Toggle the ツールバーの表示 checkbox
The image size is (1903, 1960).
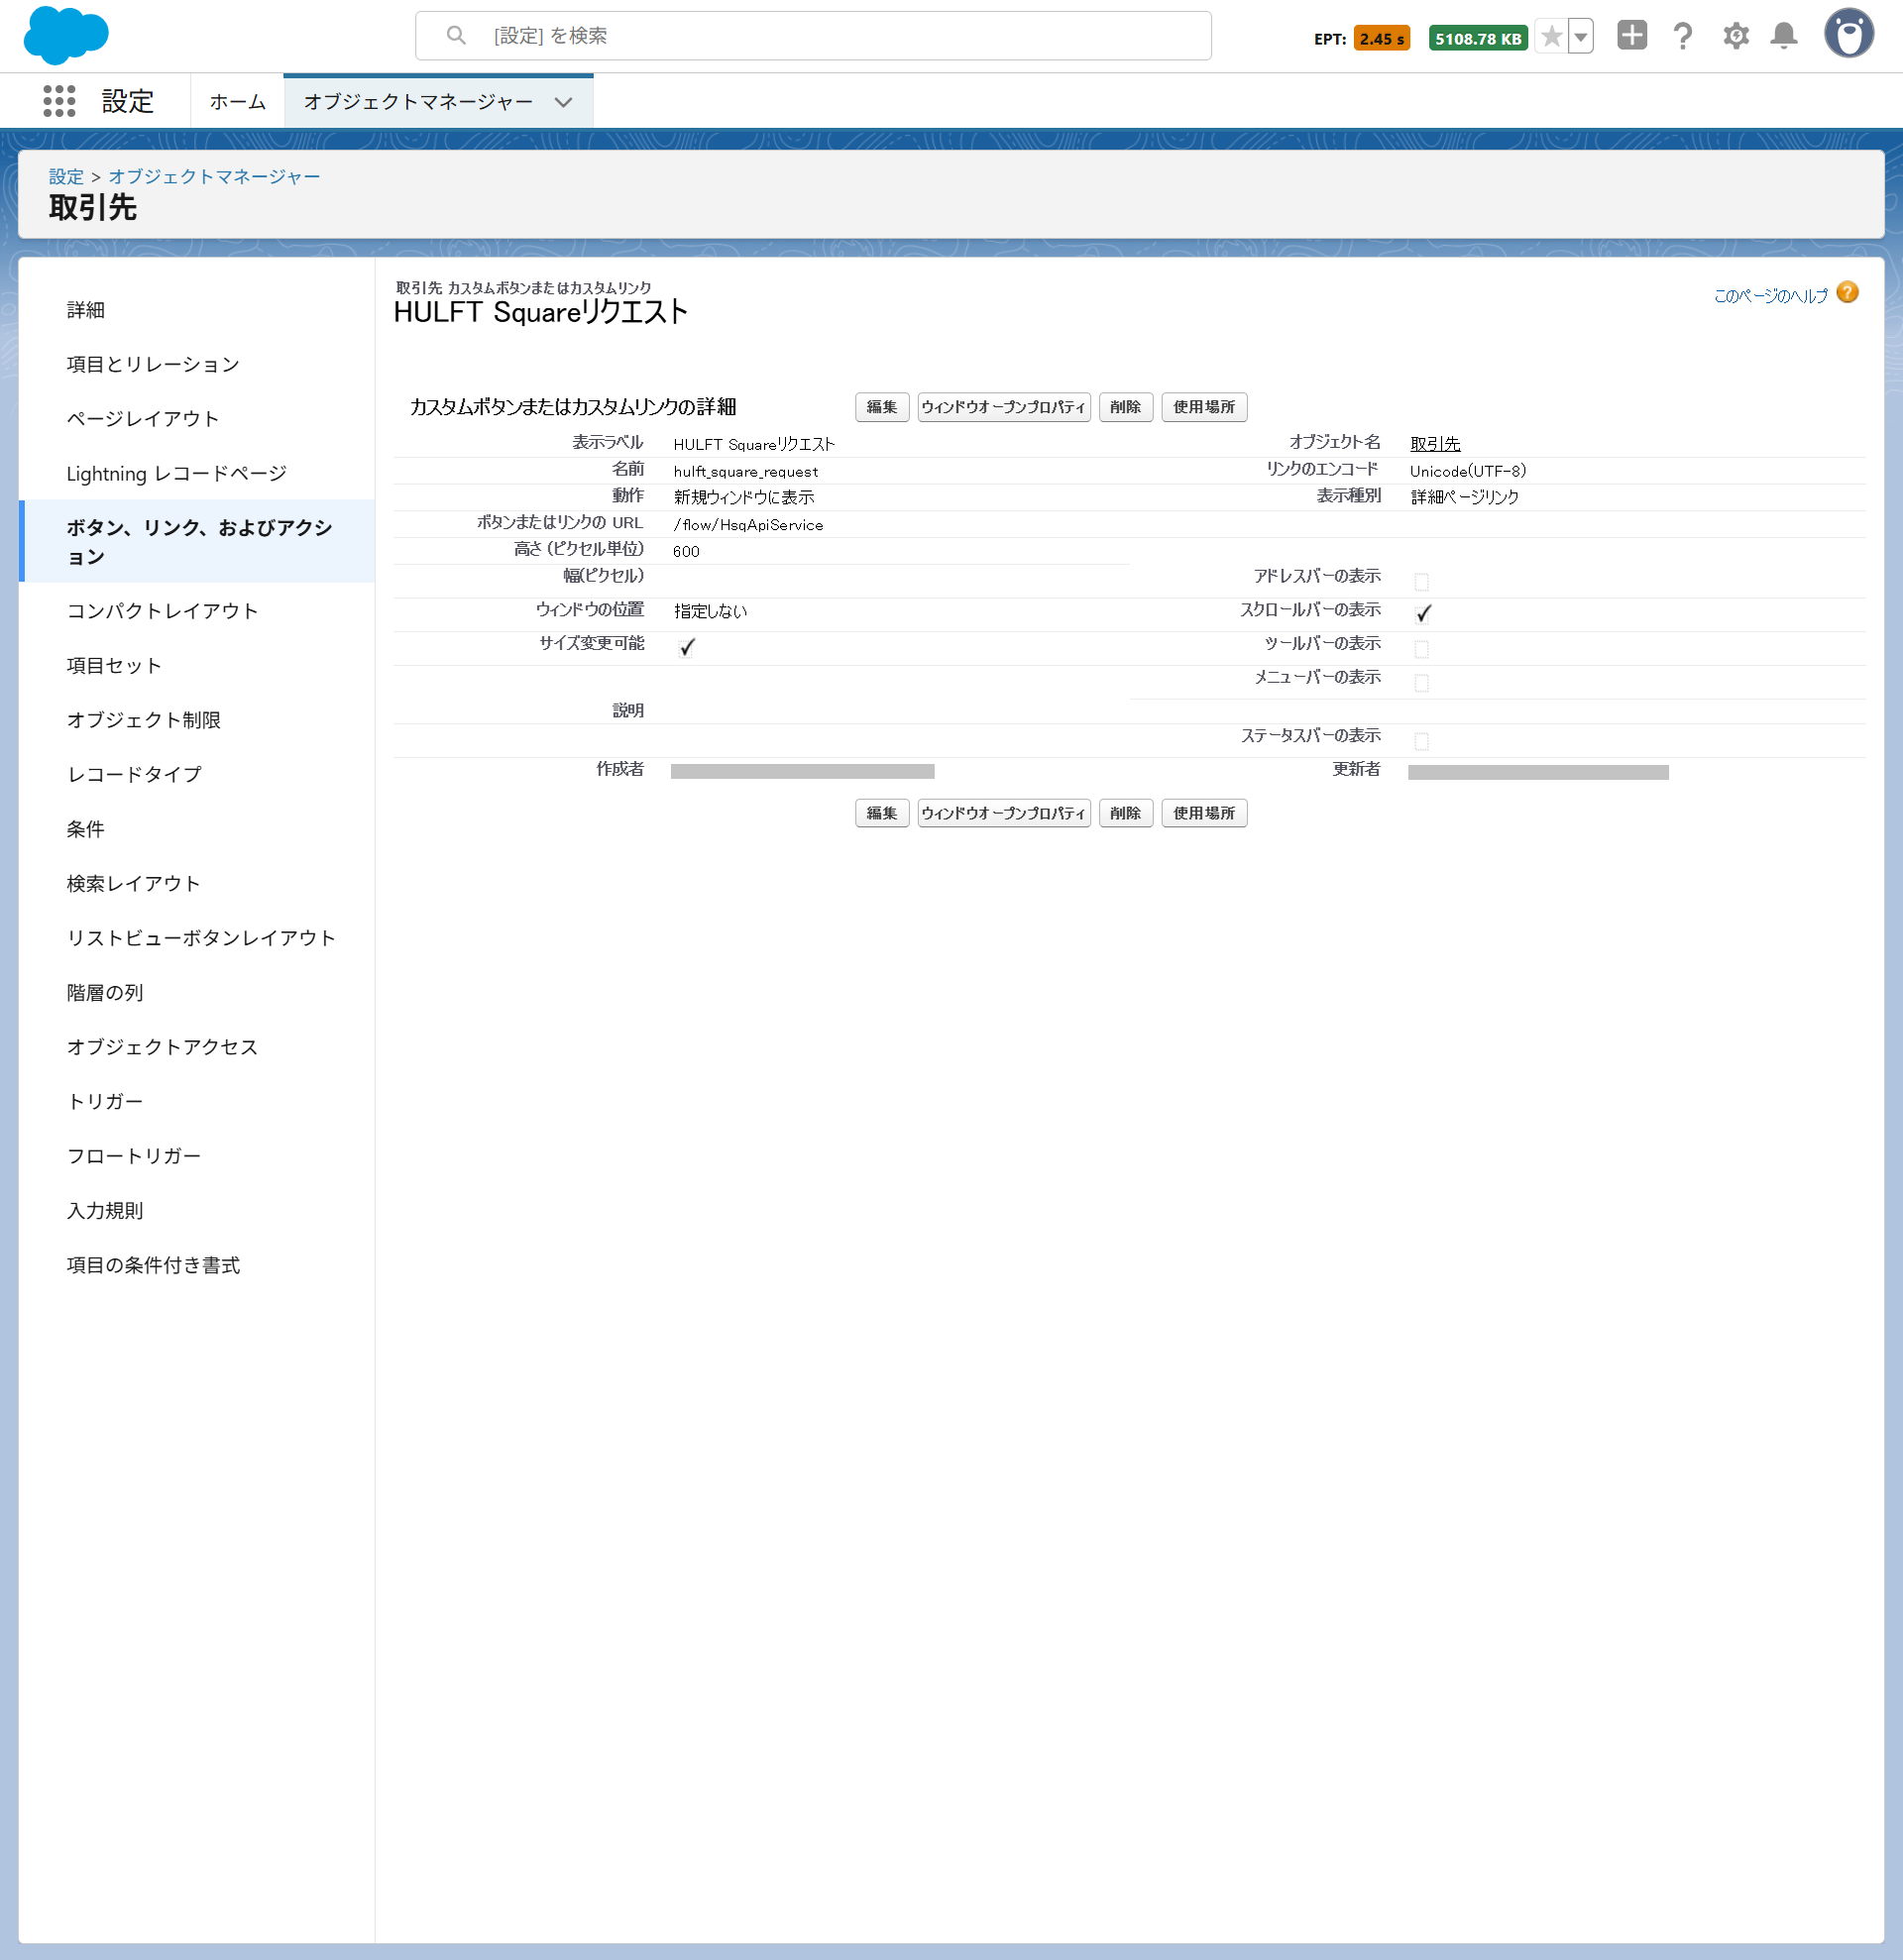(1422, 649)
